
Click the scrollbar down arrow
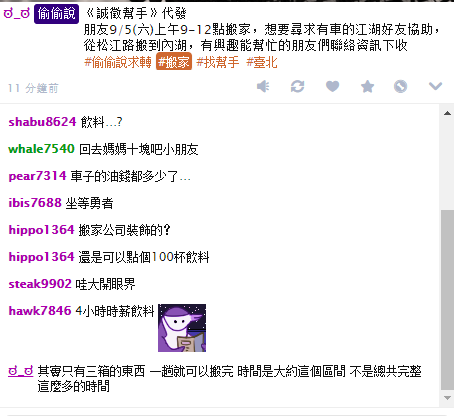click(447, 398)
